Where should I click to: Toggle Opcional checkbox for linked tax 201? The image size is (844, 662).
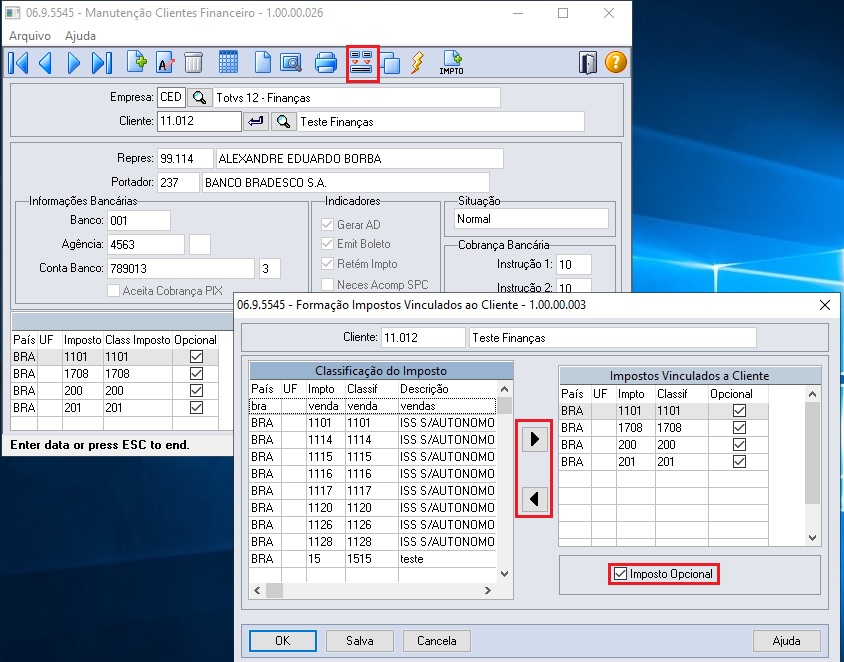[x=741, y=462]
